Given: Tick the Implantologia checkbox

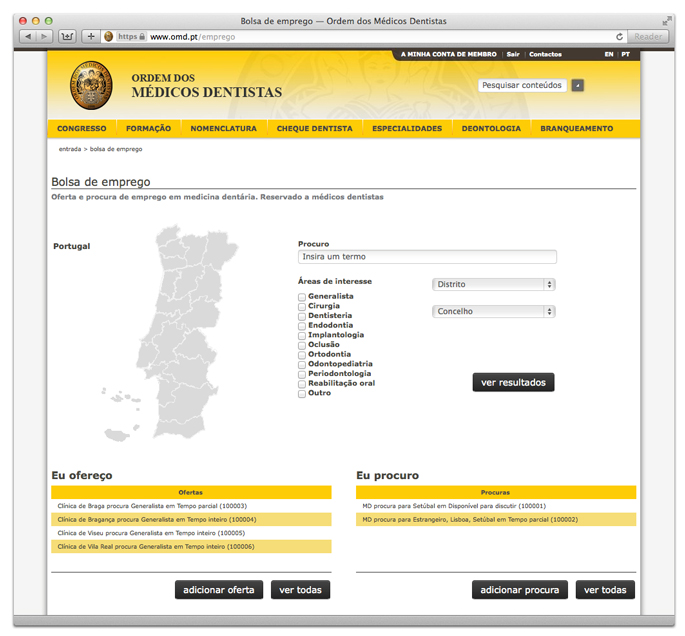Looking at the screenshot, I should pyautogui.click(x=302, y=336).
